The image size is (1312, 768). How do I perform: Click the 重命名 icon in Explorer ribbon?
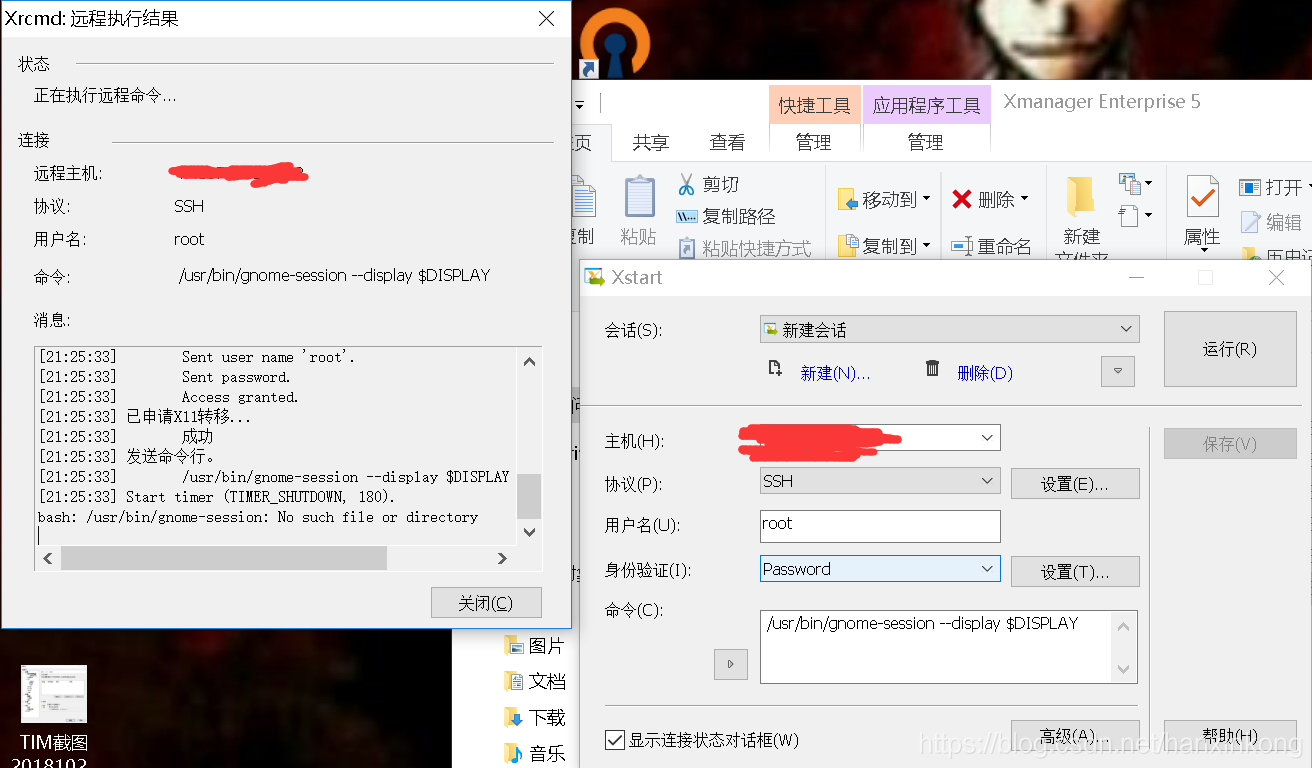click(962, 246)
